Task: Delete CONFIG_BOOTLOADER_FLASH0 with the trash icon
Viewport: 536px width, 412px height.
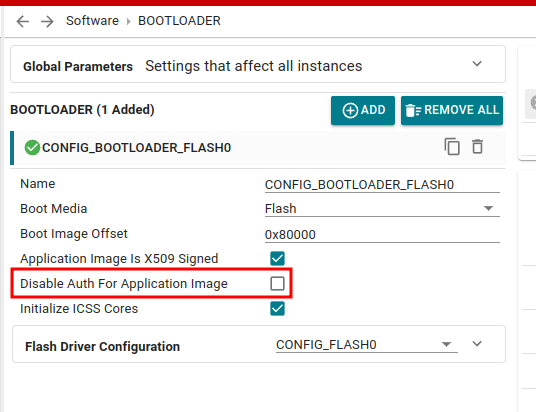Action: [x=478, y=147]
